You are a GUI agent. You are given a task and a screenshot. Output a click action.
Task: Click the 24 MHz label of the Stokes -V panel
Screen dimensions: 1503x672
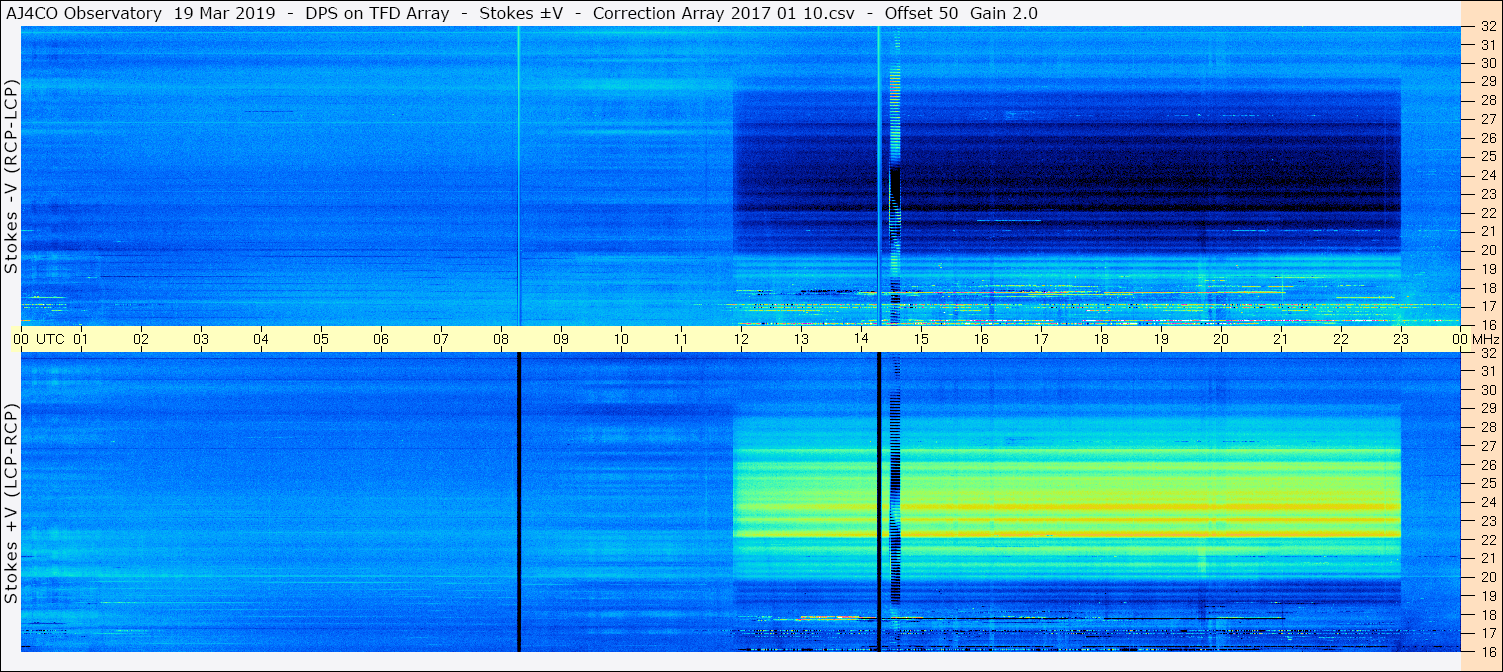[x=1488, y=175]
